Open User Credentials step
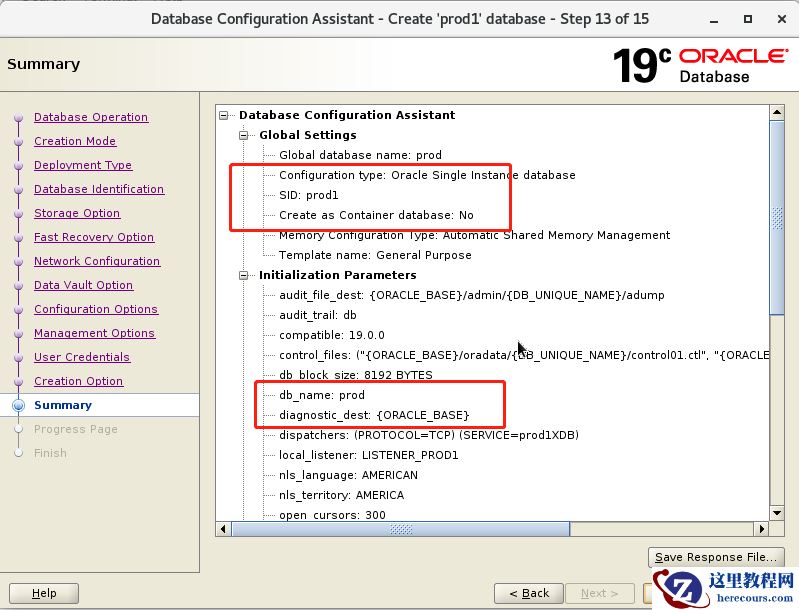Screen dimensions: 799x610 tap(82, 357)
